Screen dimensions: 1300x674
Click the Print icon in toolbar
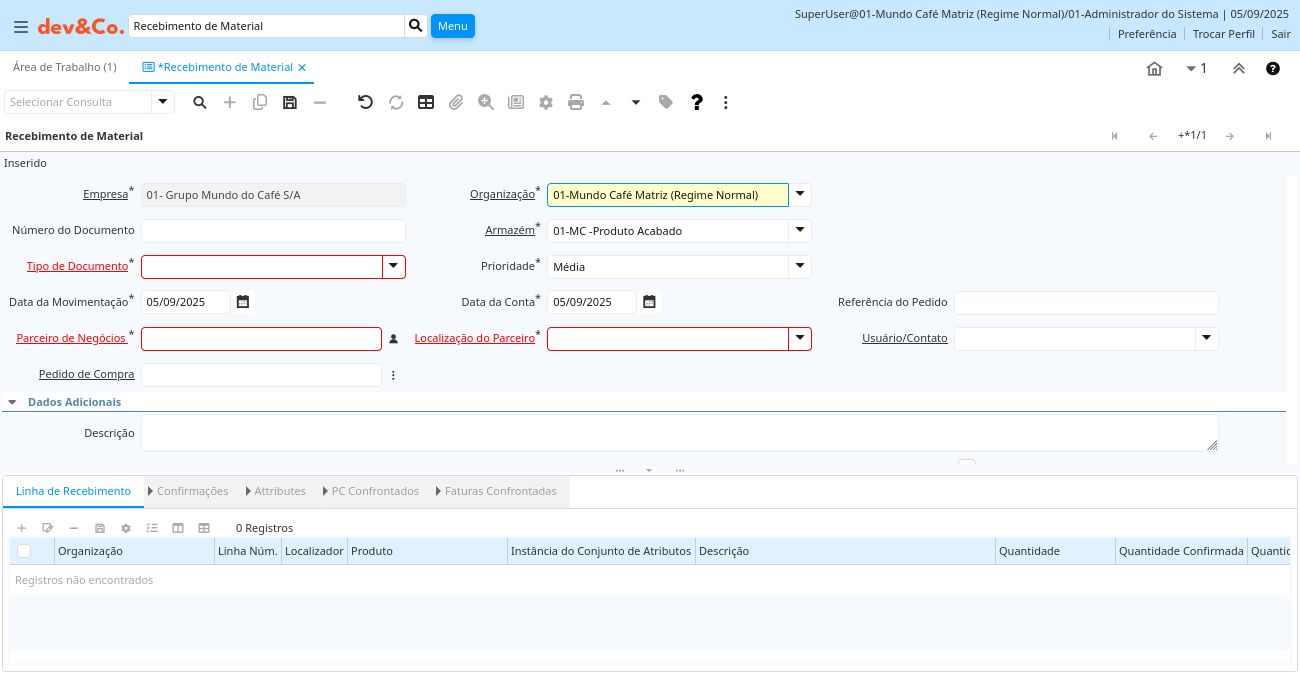pyautogui.click(x=576, y=102)
